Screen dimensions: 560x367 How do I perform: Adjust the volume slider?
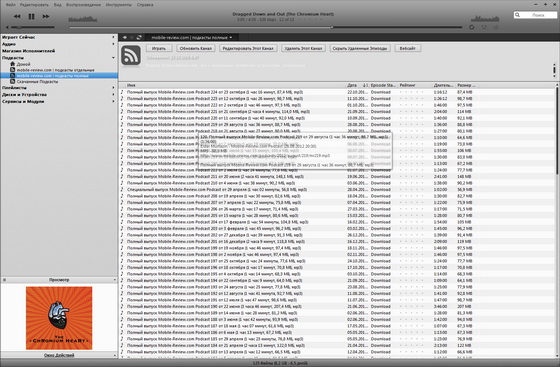click(32, 27)
